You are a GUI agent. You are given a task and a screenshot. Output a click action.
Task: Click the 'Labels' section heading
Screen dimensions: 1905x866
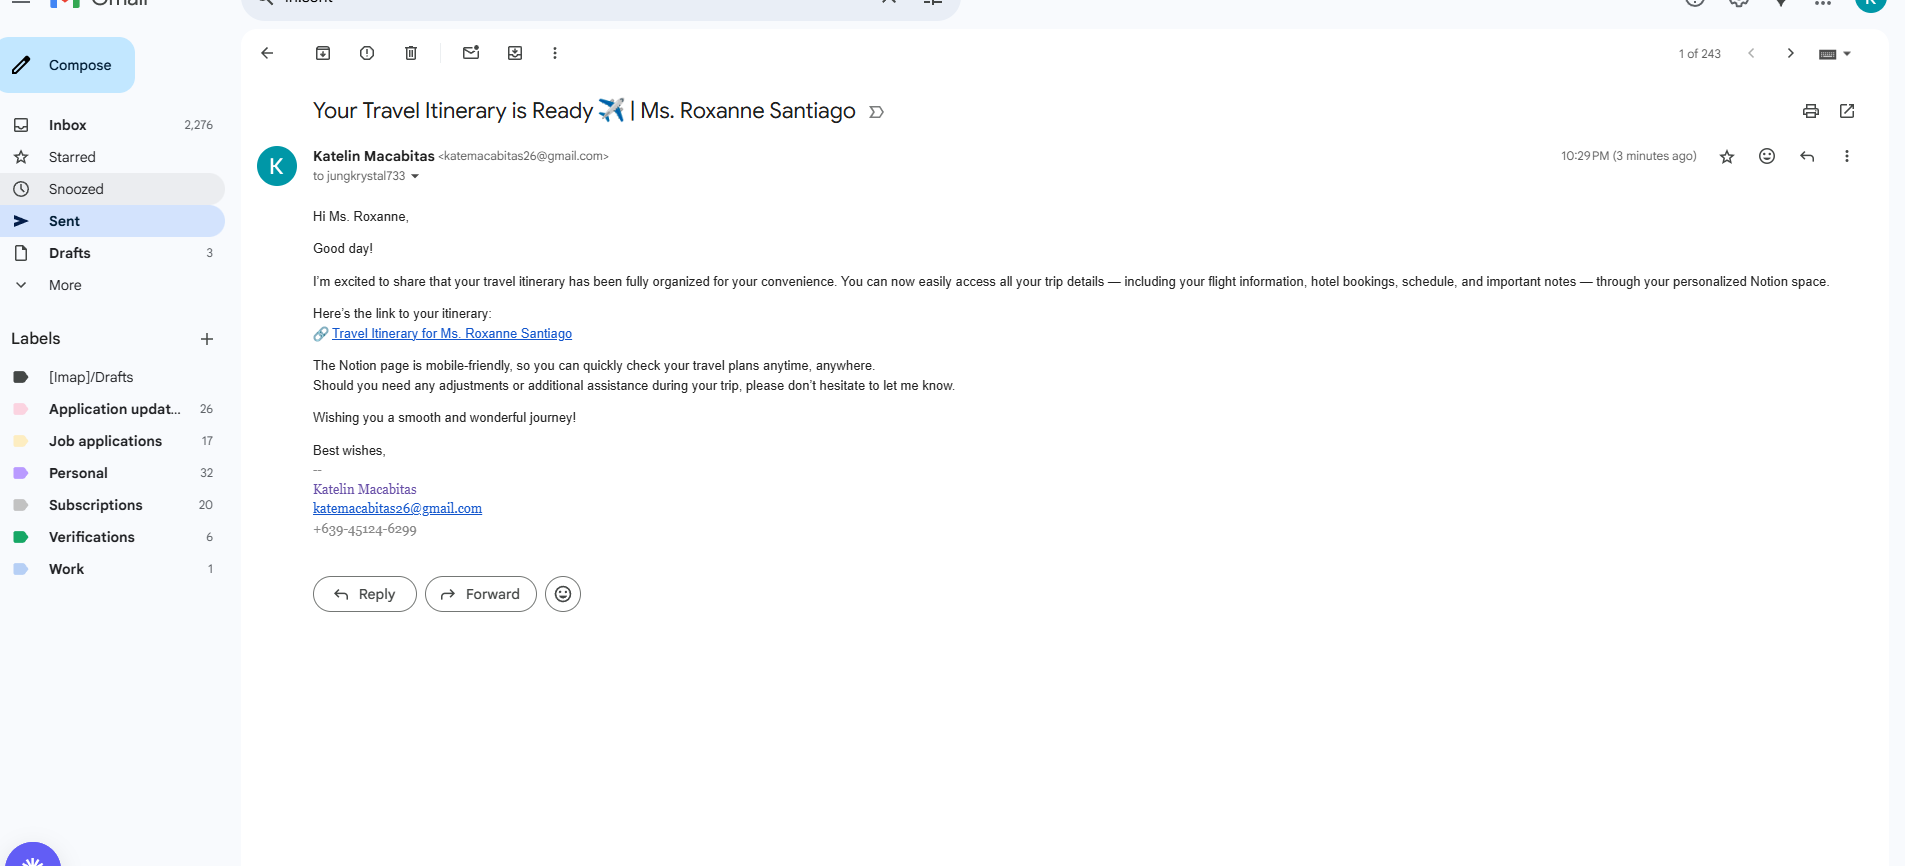36,339
